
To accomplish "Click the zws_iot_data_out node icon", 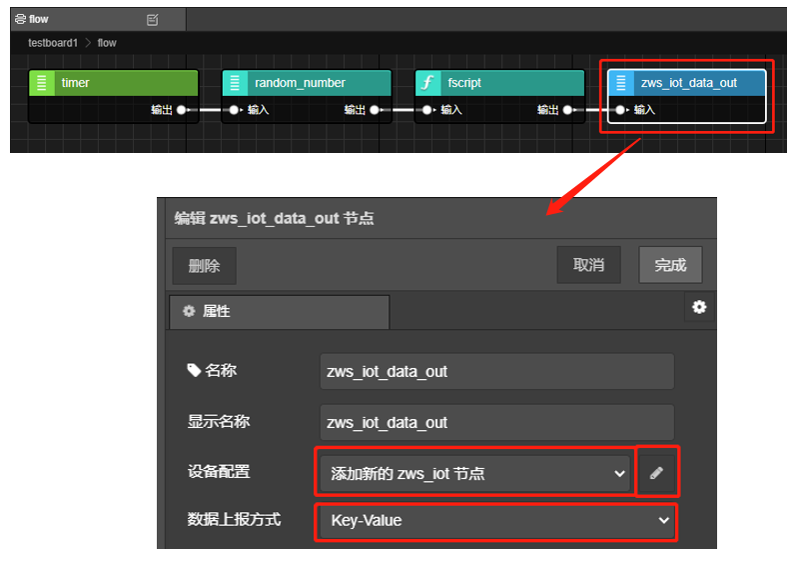I will (621, 83).
